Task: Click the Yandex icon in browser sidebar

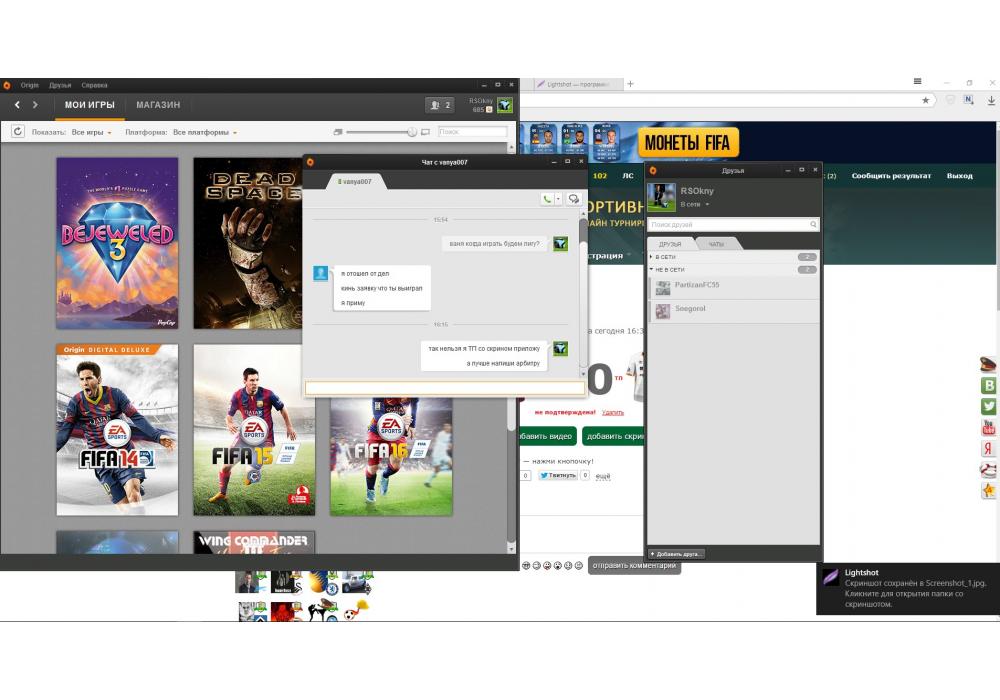Action: point(988,448)
